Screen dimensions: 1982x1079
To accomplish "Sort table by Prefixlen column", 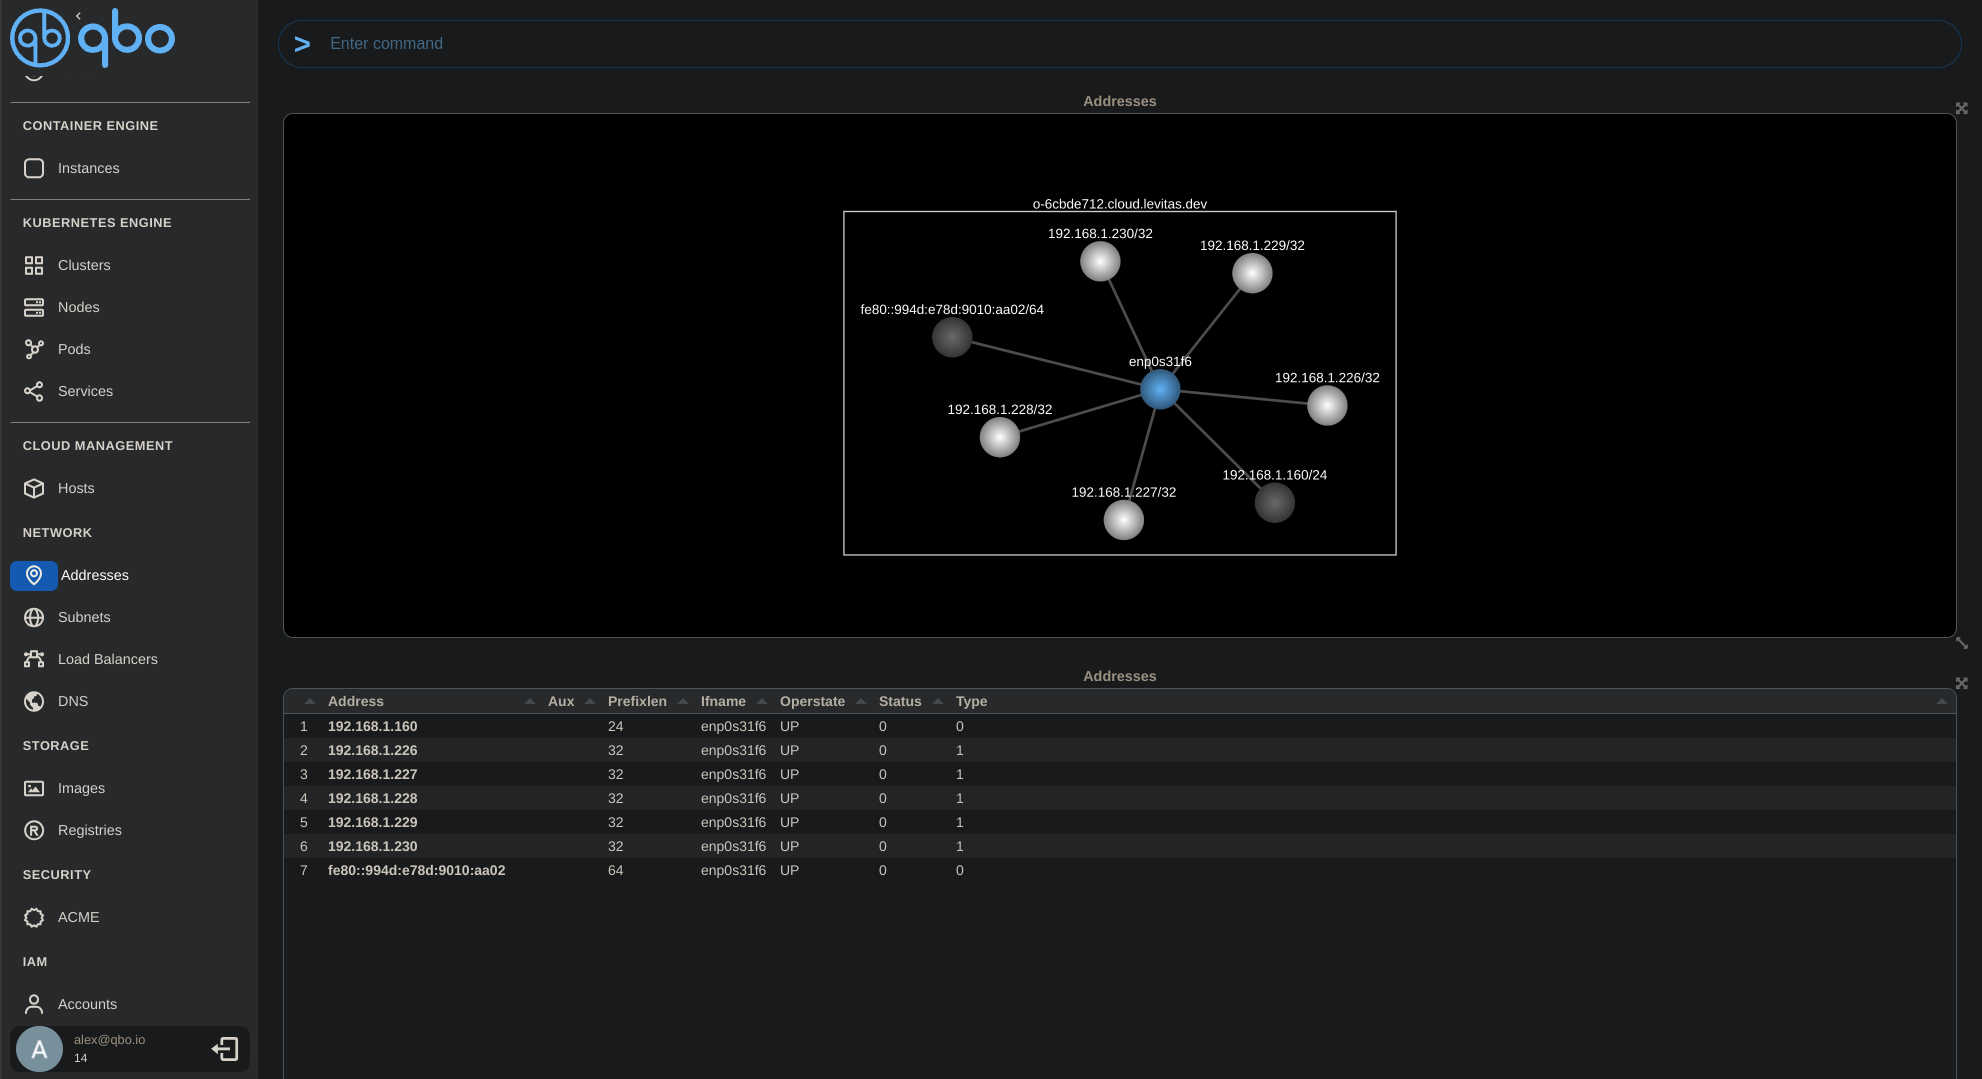I will 637,701.
